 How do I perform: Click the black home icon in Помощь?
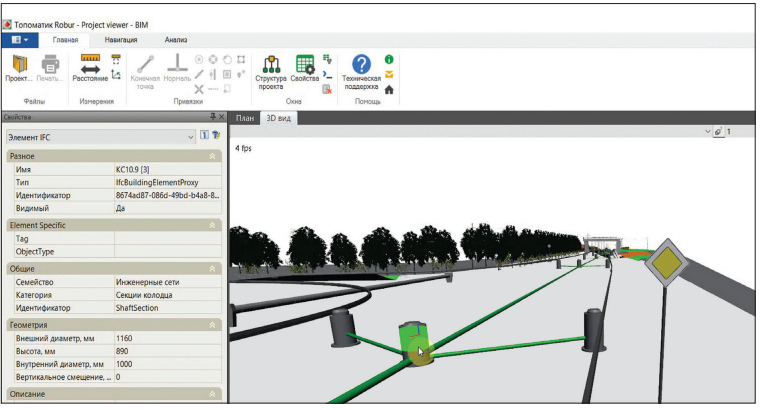pos(389,89)
